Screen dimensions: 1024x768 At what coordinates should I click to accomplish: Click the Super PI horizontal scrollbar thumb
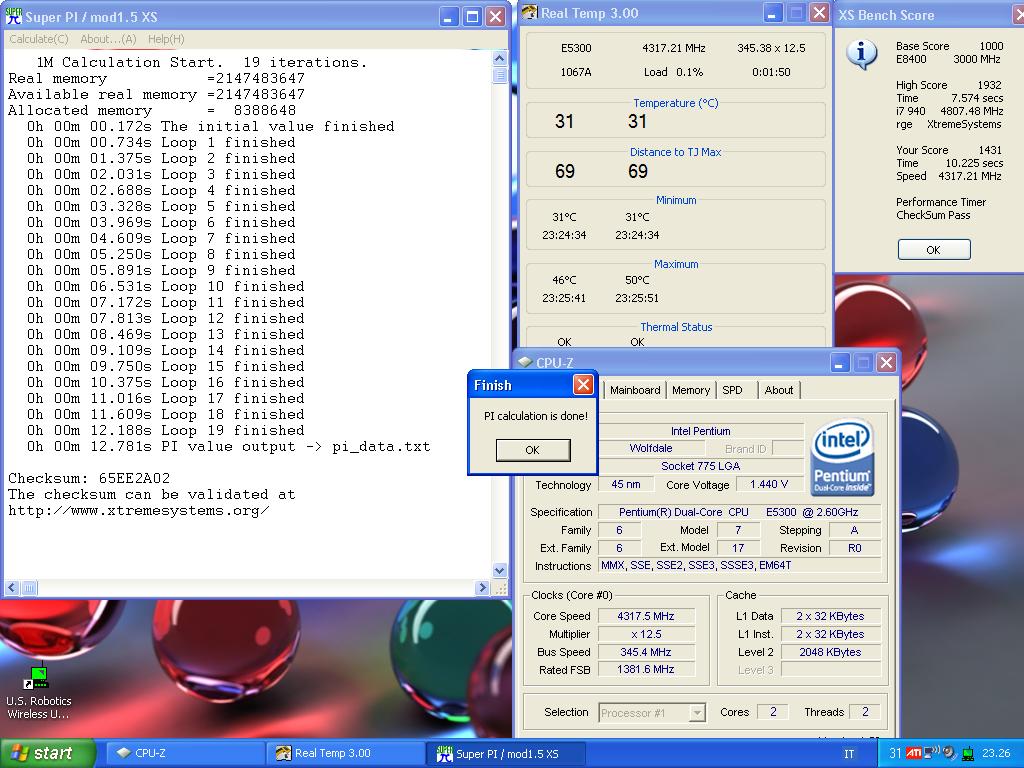pyautogui.click(x=29, y=588)
